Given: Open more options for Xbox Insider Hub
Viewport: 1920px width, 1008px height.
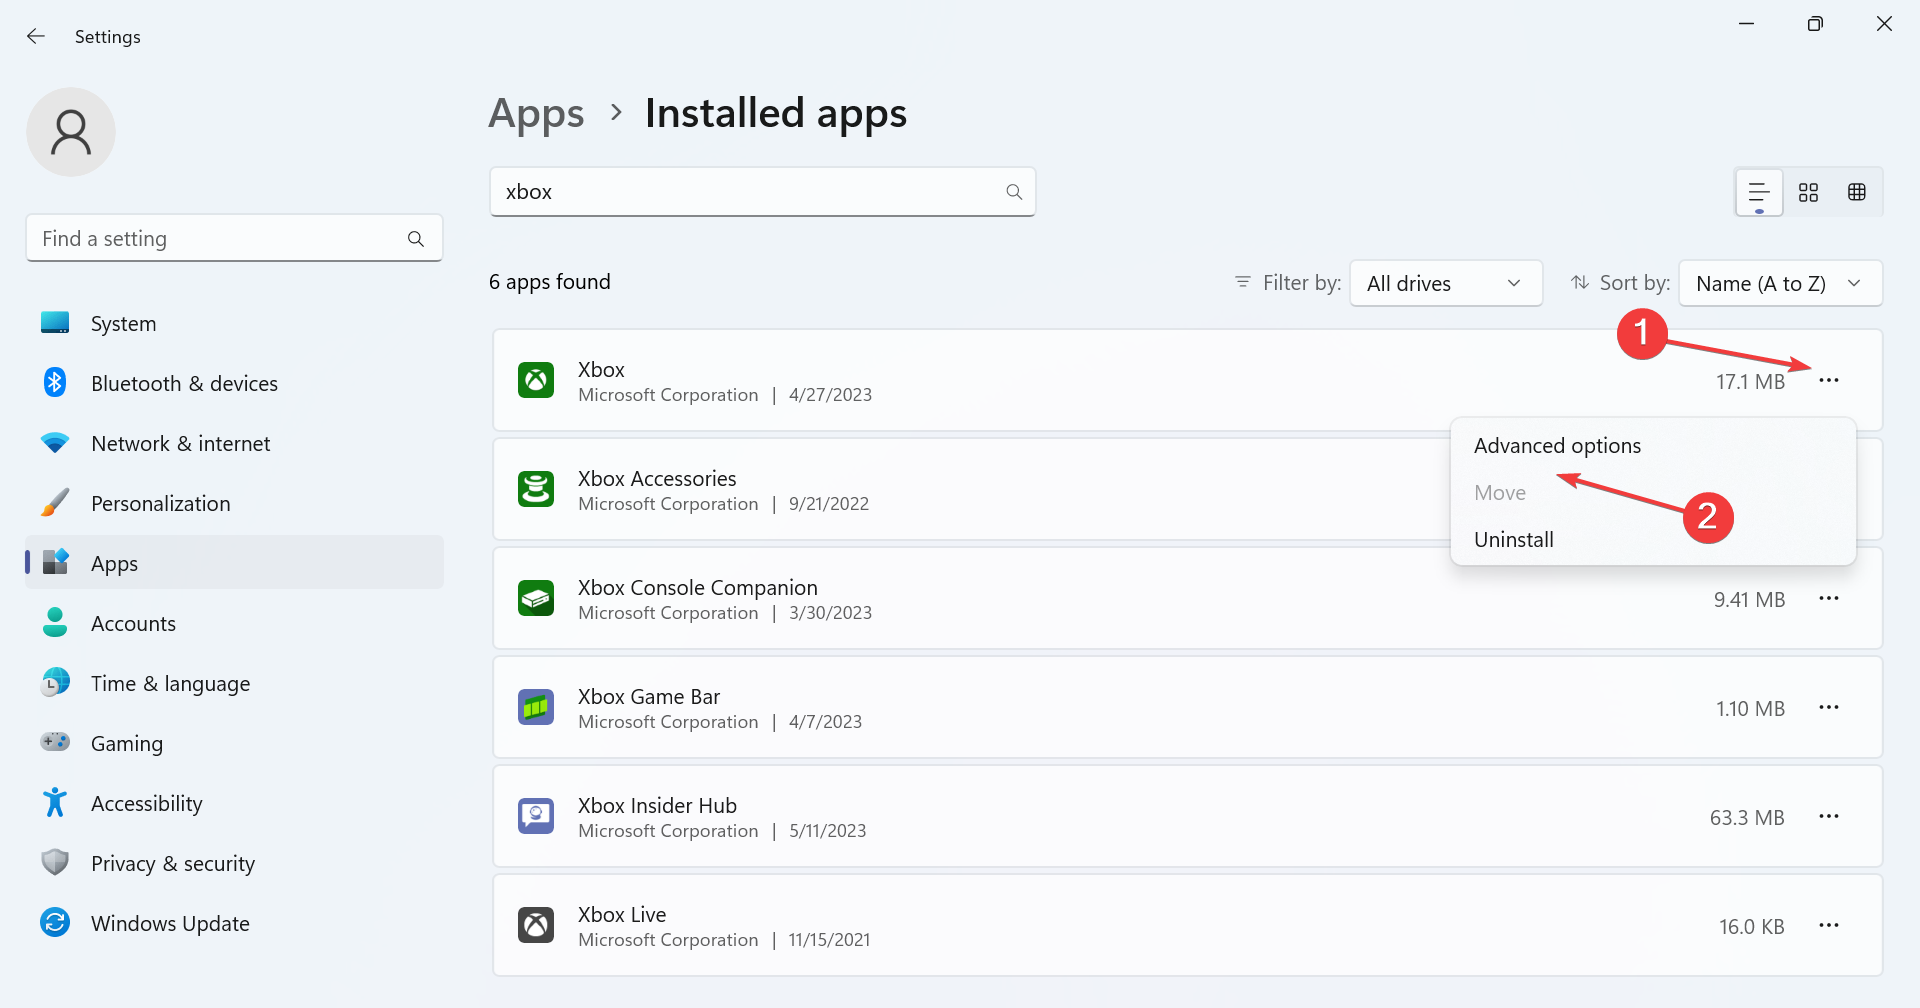Looking at the screenshot, I should [1829, 817].
